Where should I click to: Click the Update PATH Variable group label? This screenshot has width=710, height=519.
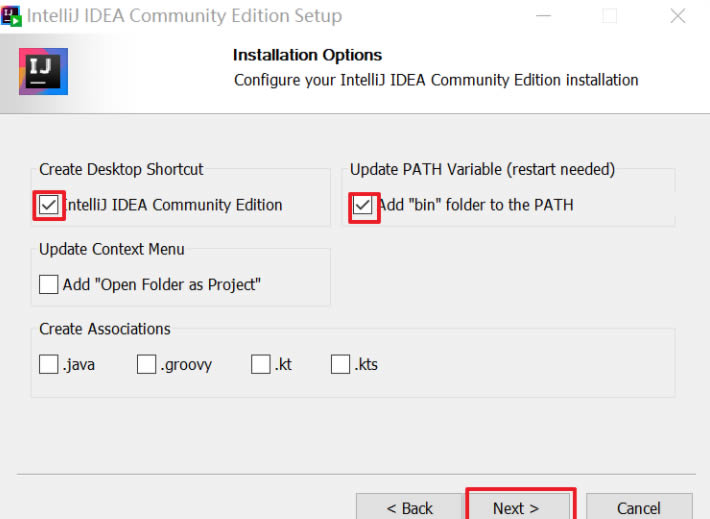(482, 169)
